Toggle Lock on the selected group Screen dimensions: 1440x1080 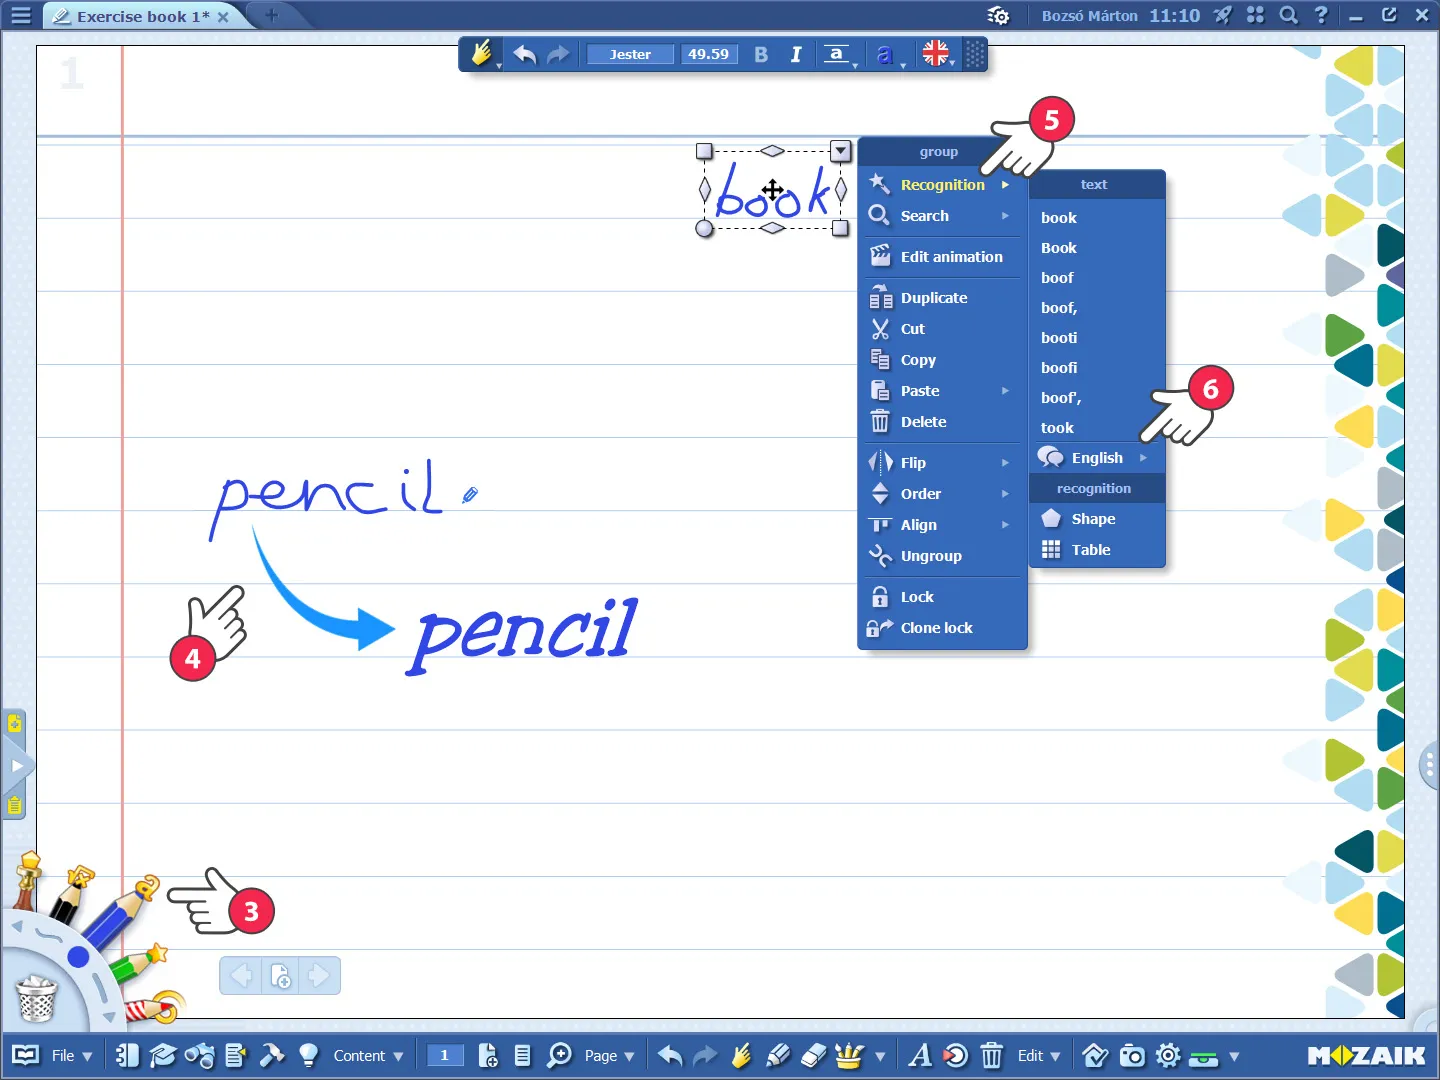coord(916,597)
